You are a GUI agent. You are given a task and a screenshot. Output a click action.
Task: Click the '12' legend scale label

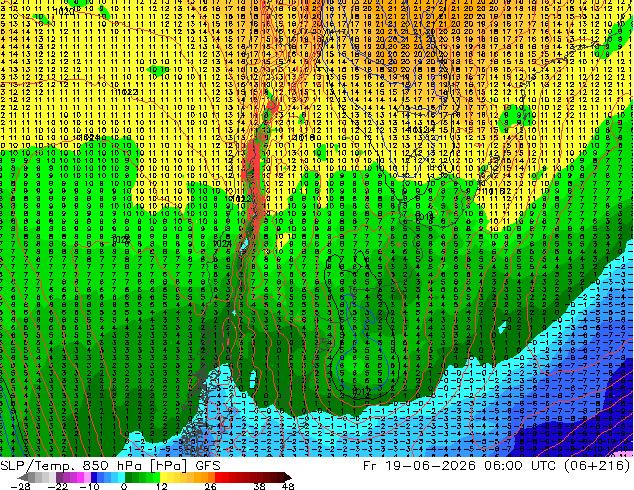click(x=162, y=486)
